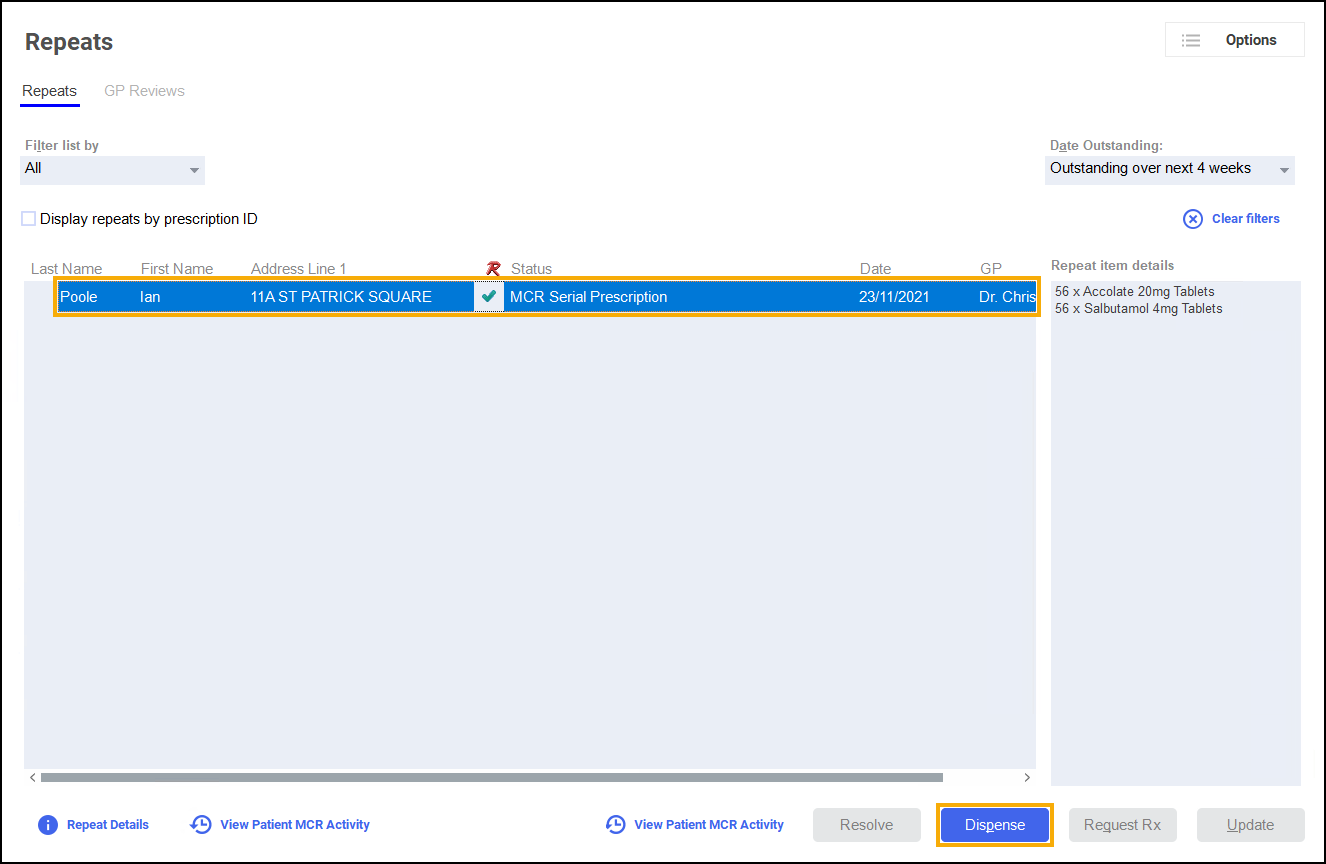Click the horizontal scrollbar thumb
1326x864 pixels.
490,777
